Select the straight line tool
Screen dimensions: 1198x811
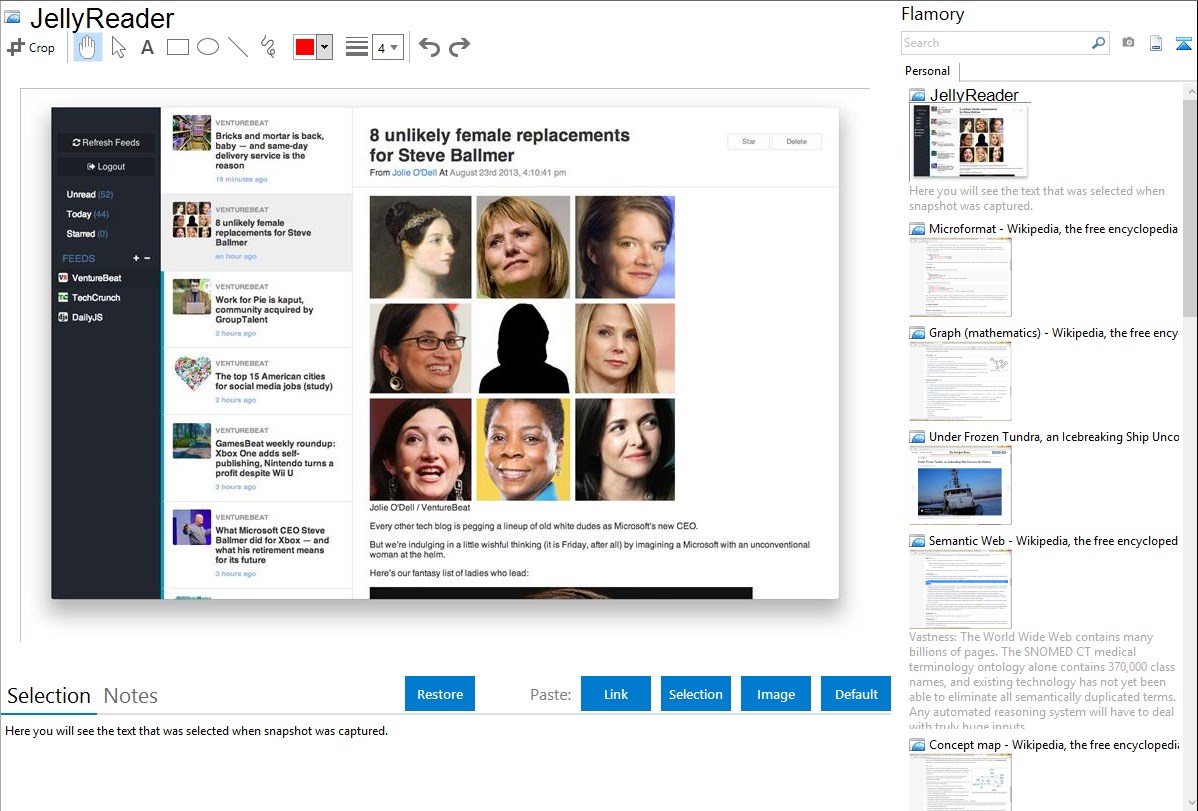(238, 47)
